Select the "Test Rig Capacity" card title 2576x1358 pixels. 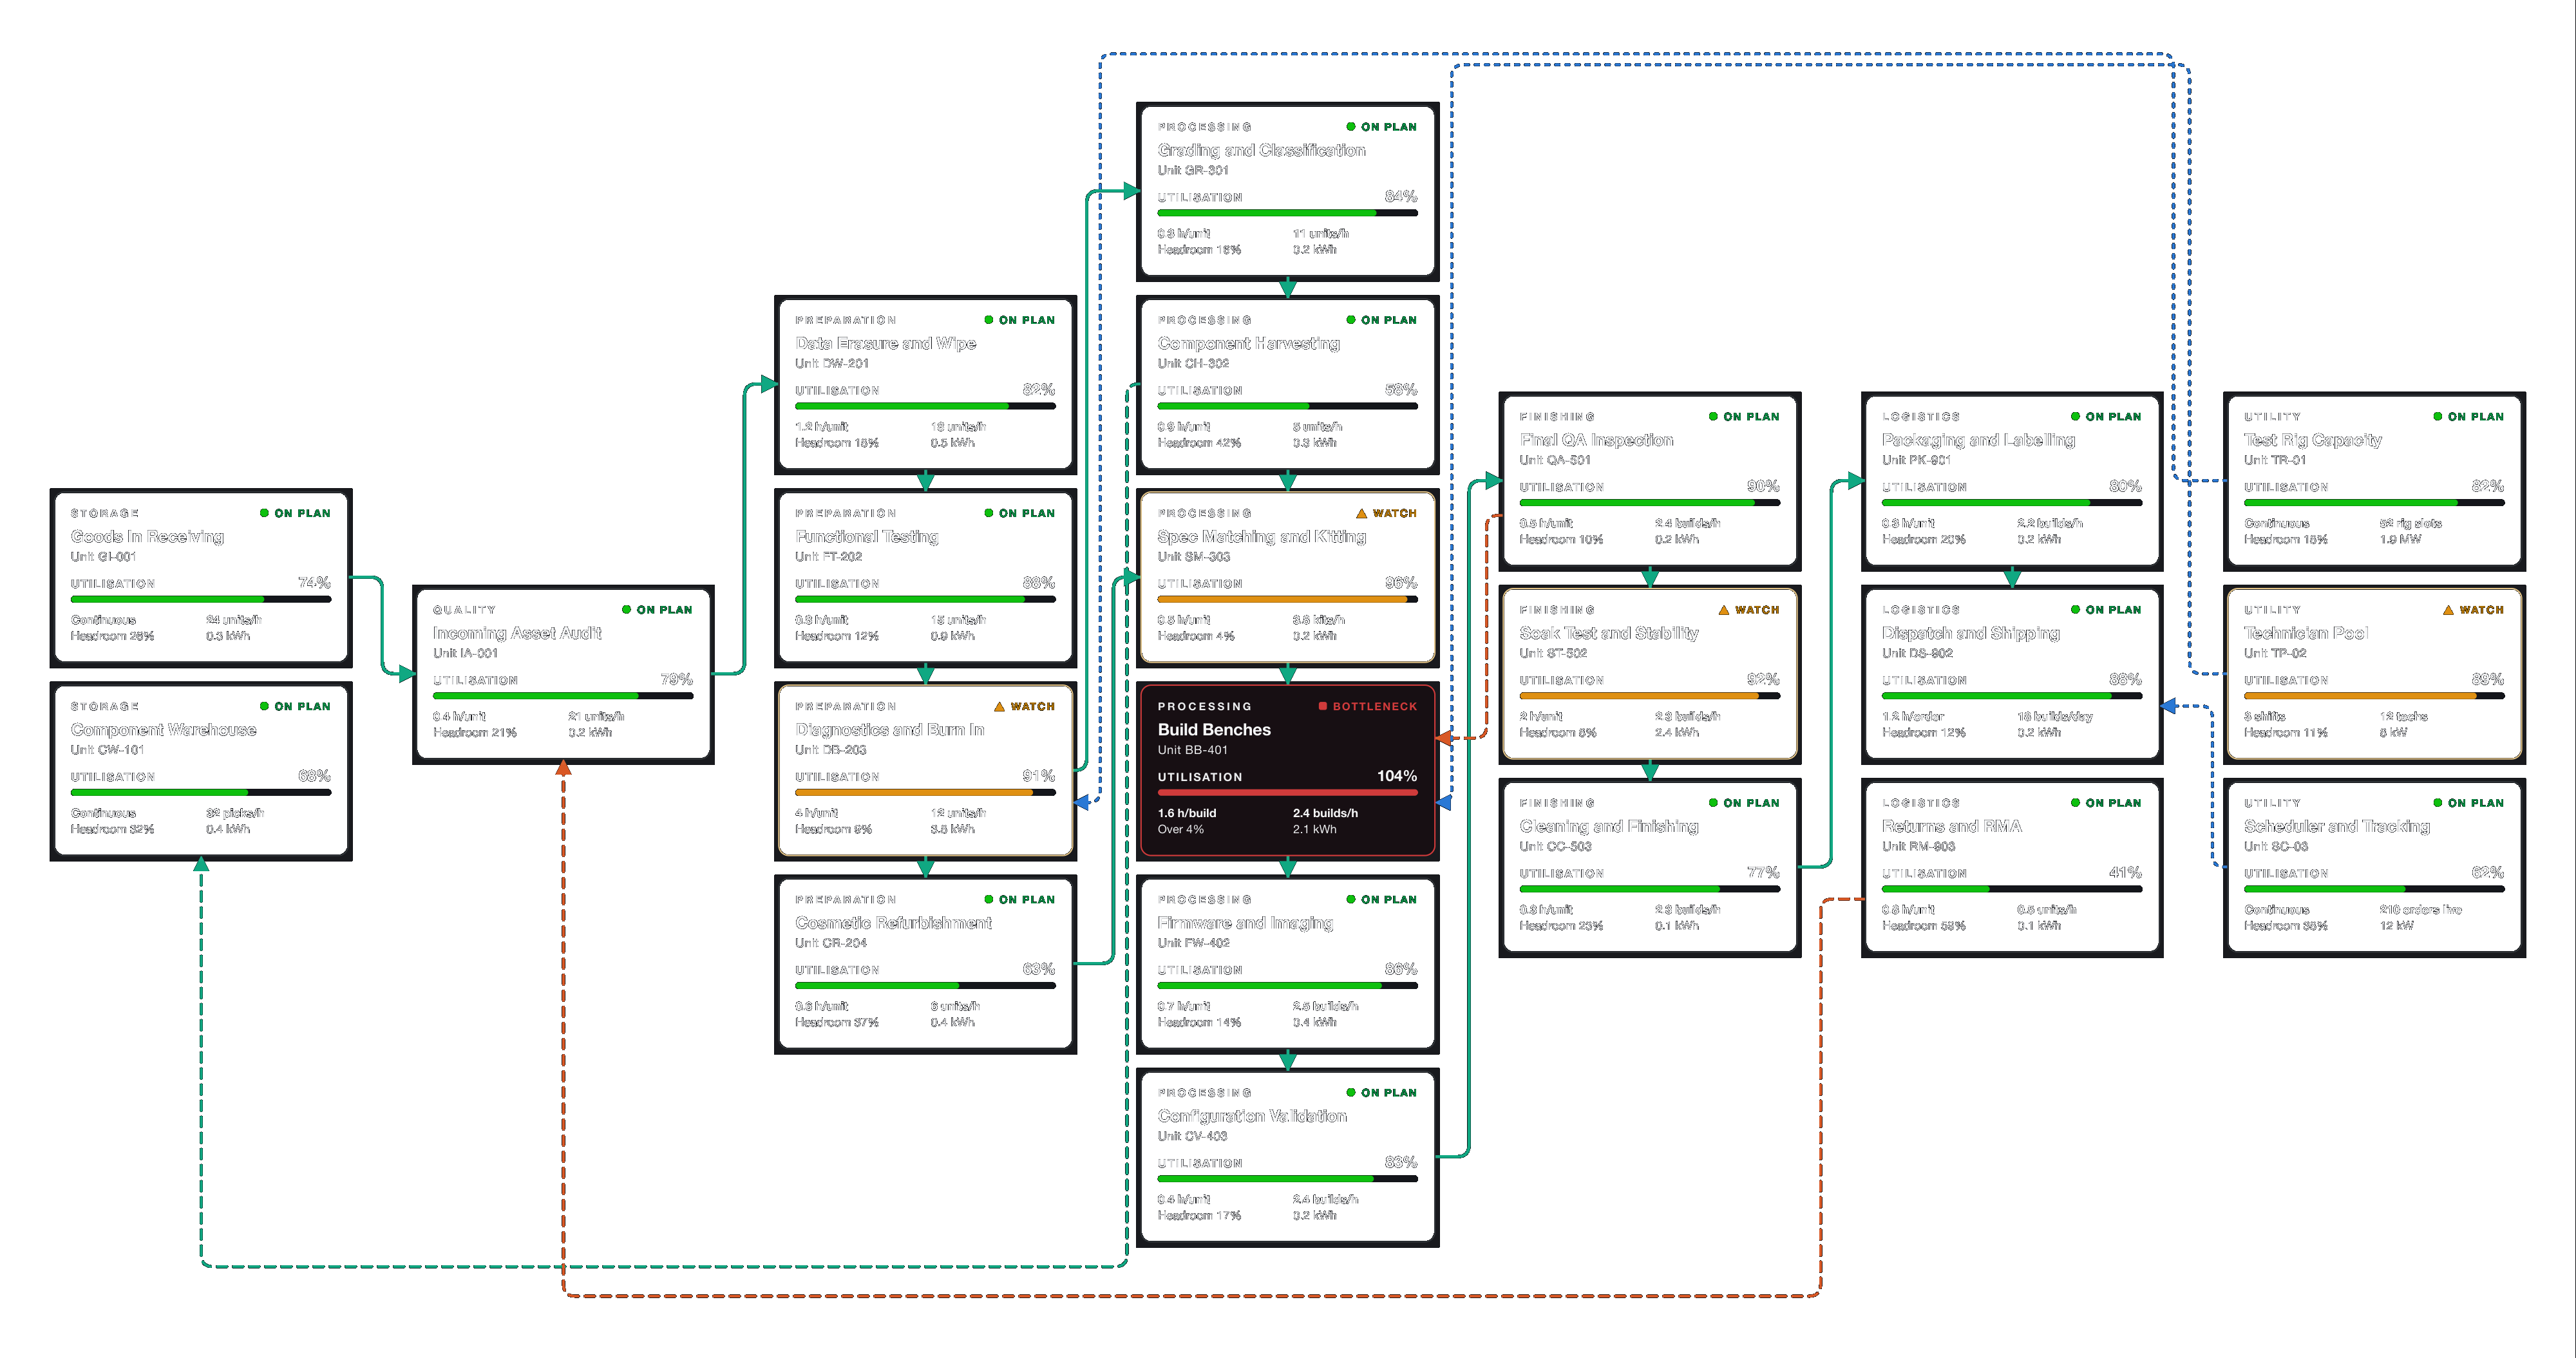pyautogui.click(x=2312, y=440)
